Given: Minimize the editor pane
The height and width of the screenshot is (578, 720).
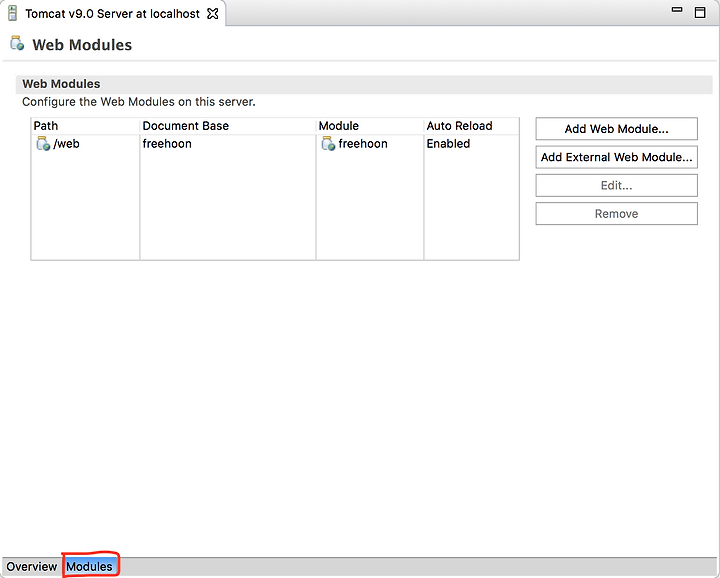Looking at the screenshot, I should click(677, 10).
